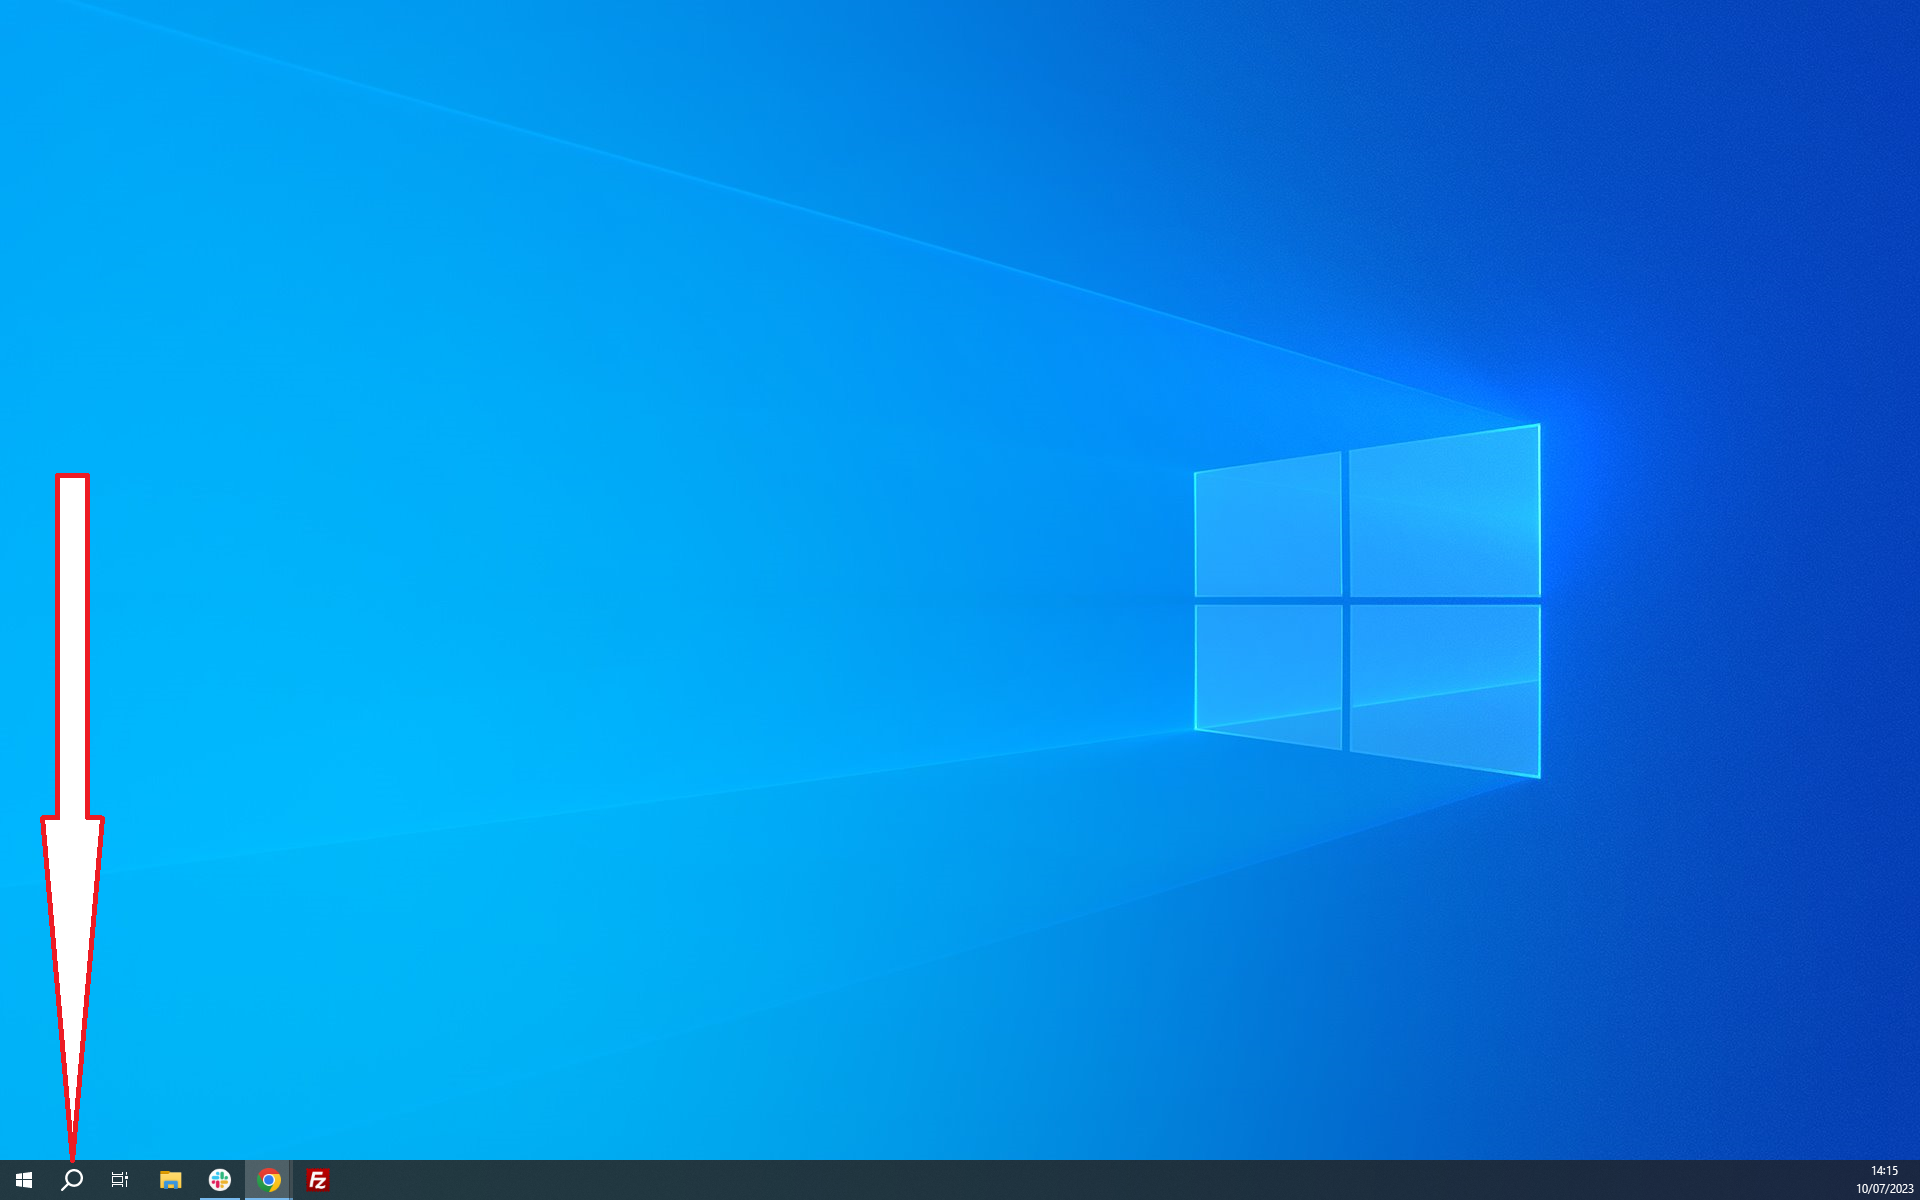Open Task View from the taskbar
1920x1200 pixels.
120,1180
